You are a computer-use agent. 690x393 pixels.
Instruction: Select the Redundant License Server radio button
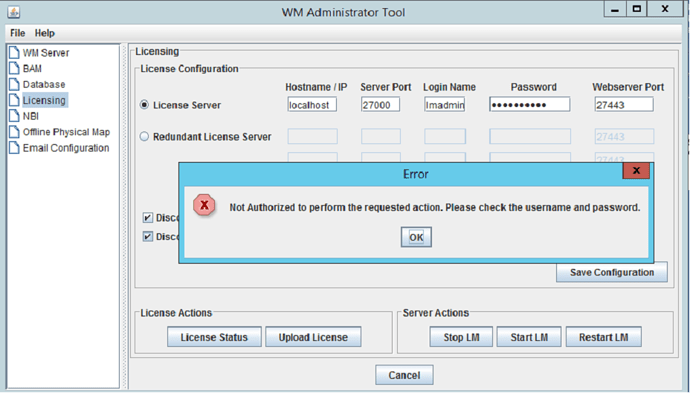(144, 136)
